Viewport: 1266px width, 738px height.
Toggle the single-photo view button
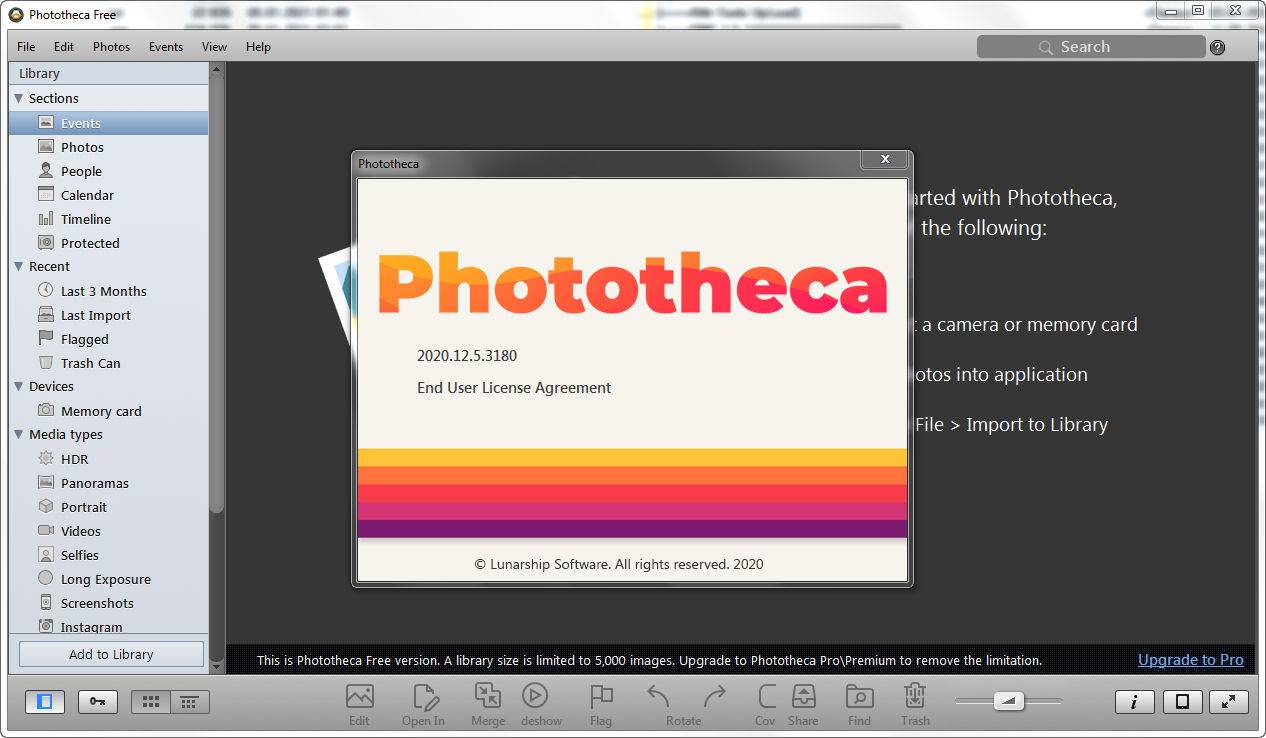pyautogui.click(x=1182, y=702)
